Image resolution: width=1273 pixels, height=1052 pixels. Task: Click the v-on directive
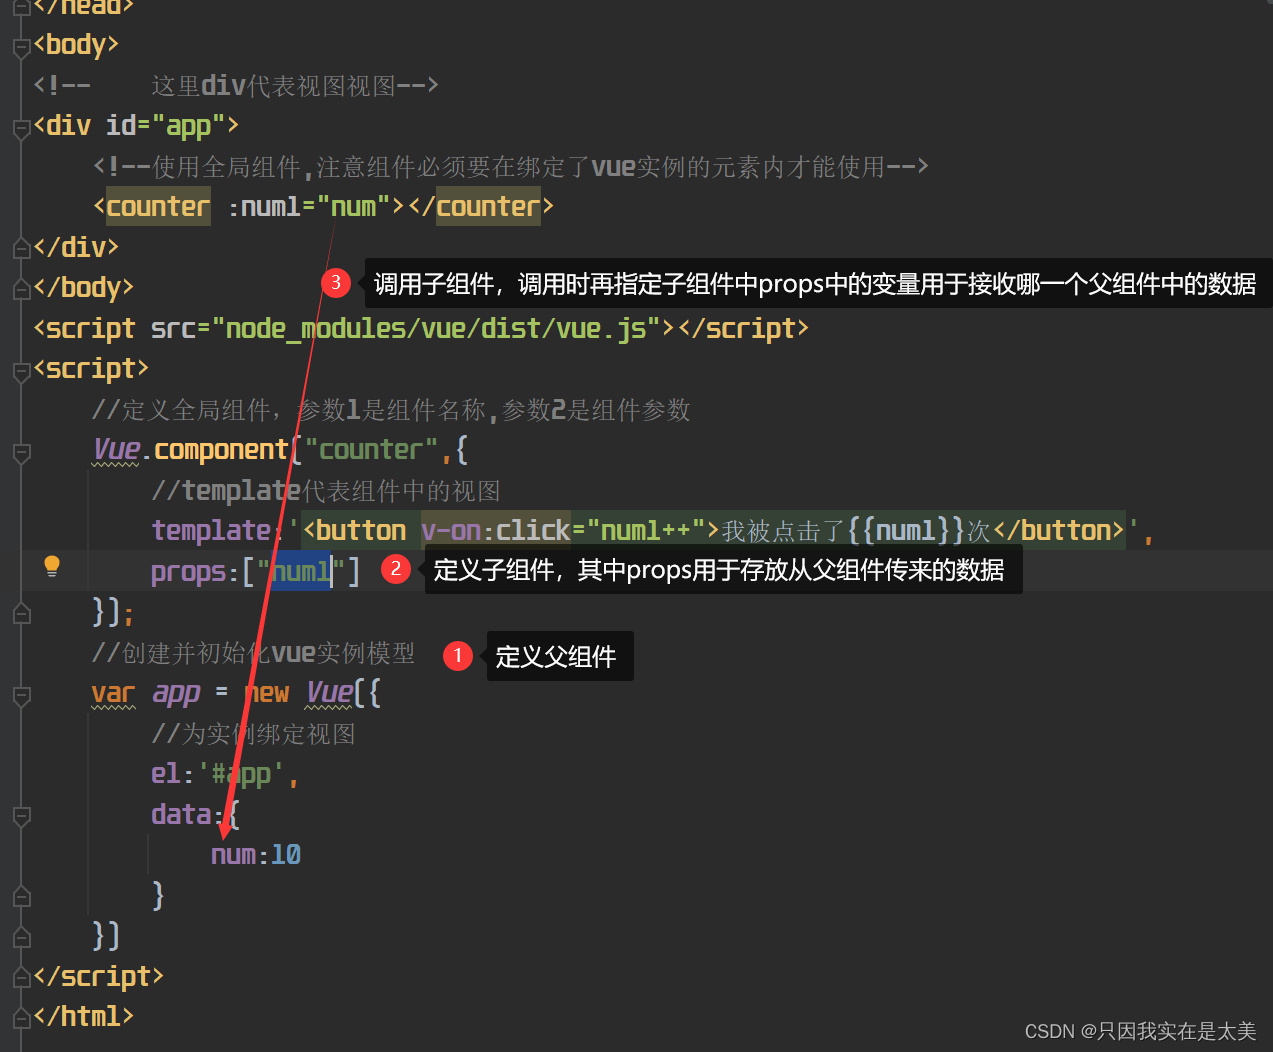tap(451, 531)
